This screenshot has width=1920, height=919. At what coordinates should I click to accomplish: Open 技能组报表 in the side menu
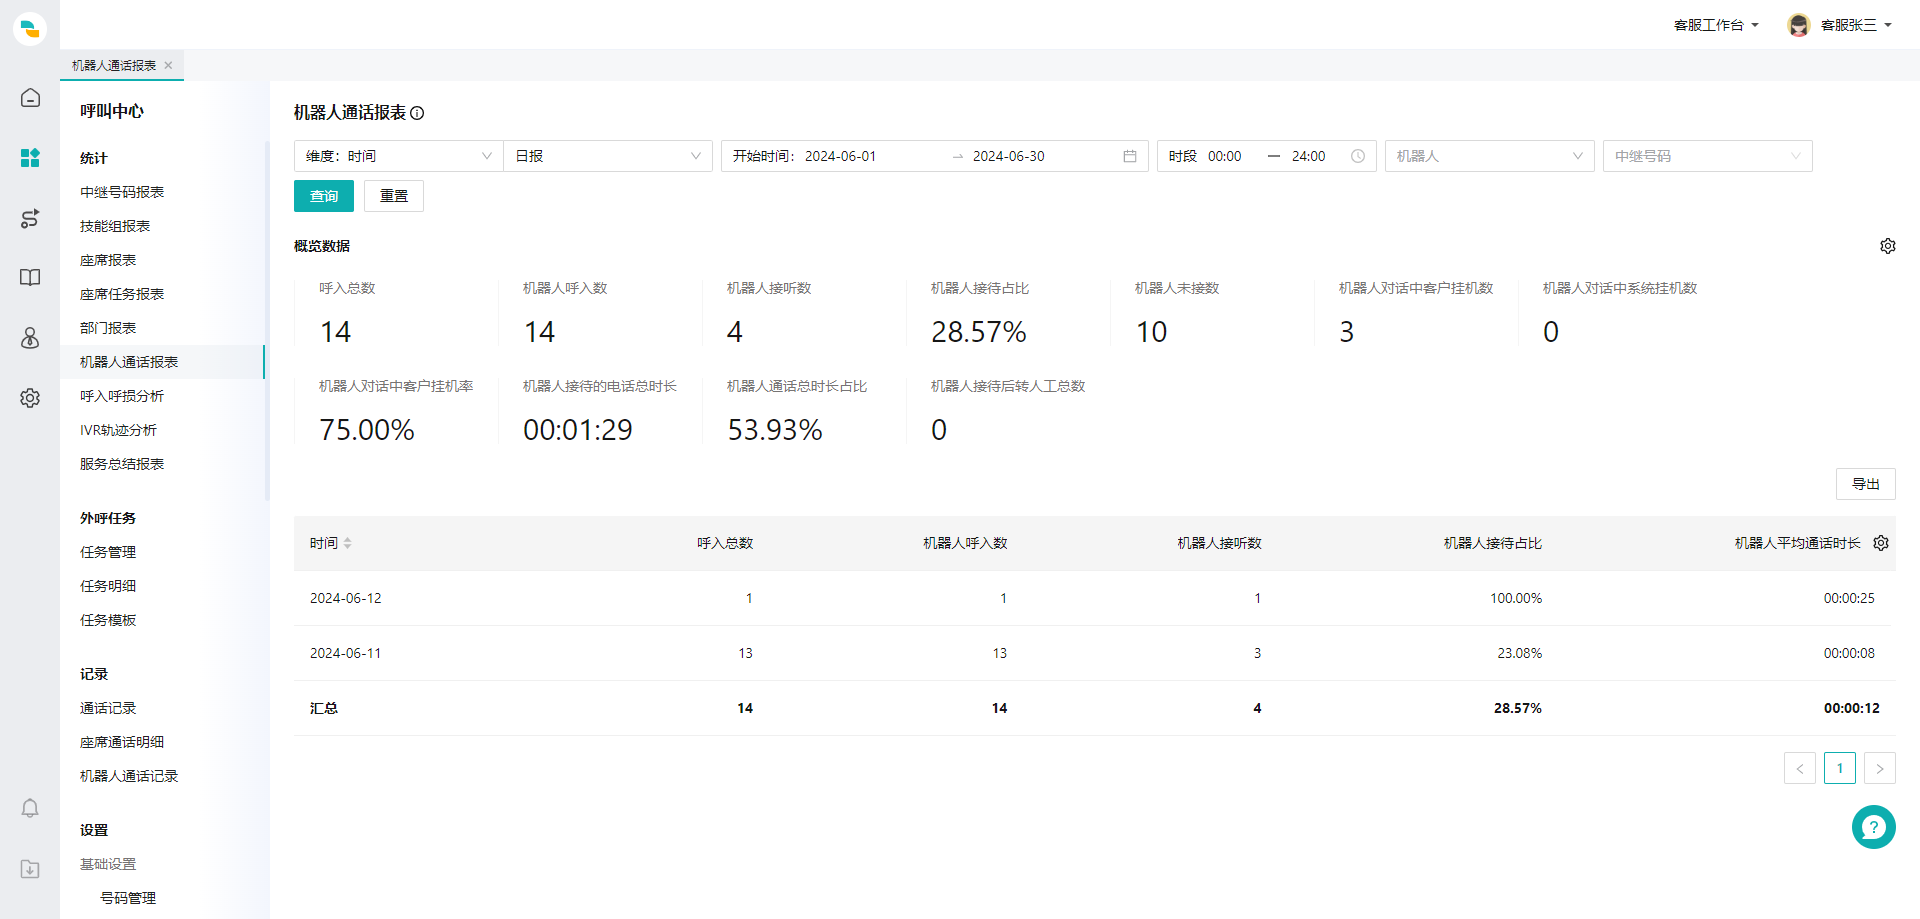click(115, 226)
